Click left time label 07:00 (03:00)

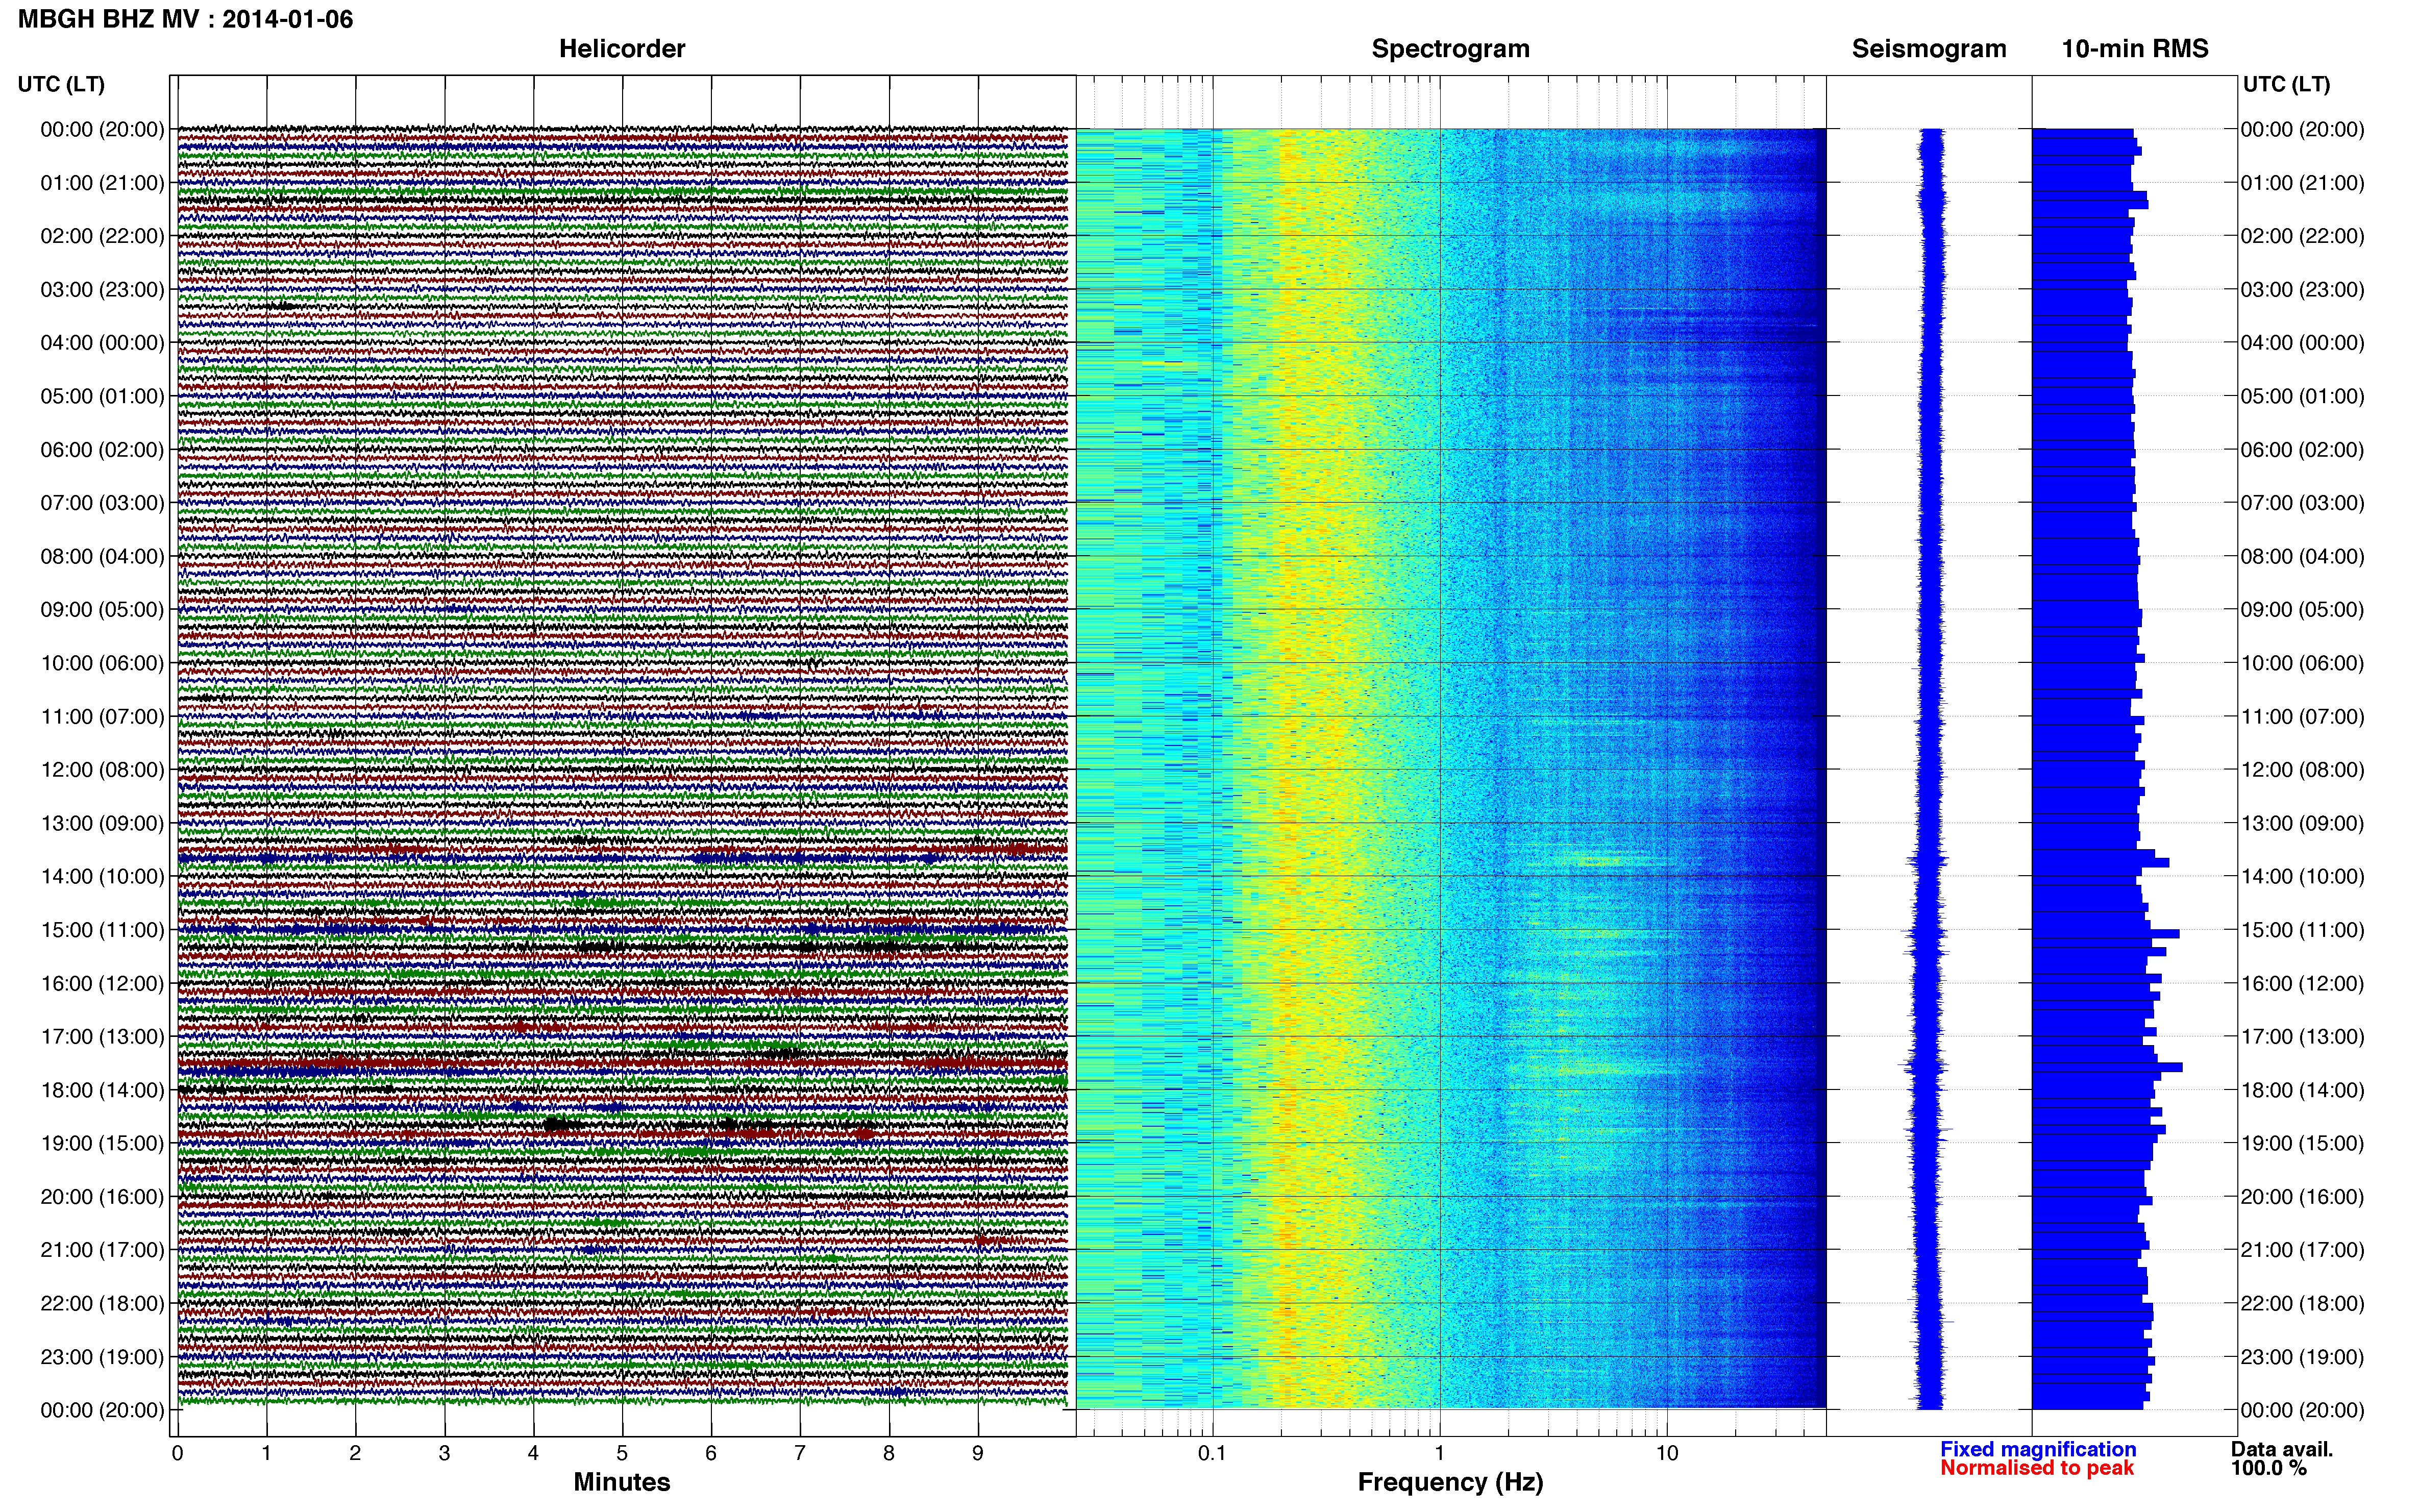point(102,503)
